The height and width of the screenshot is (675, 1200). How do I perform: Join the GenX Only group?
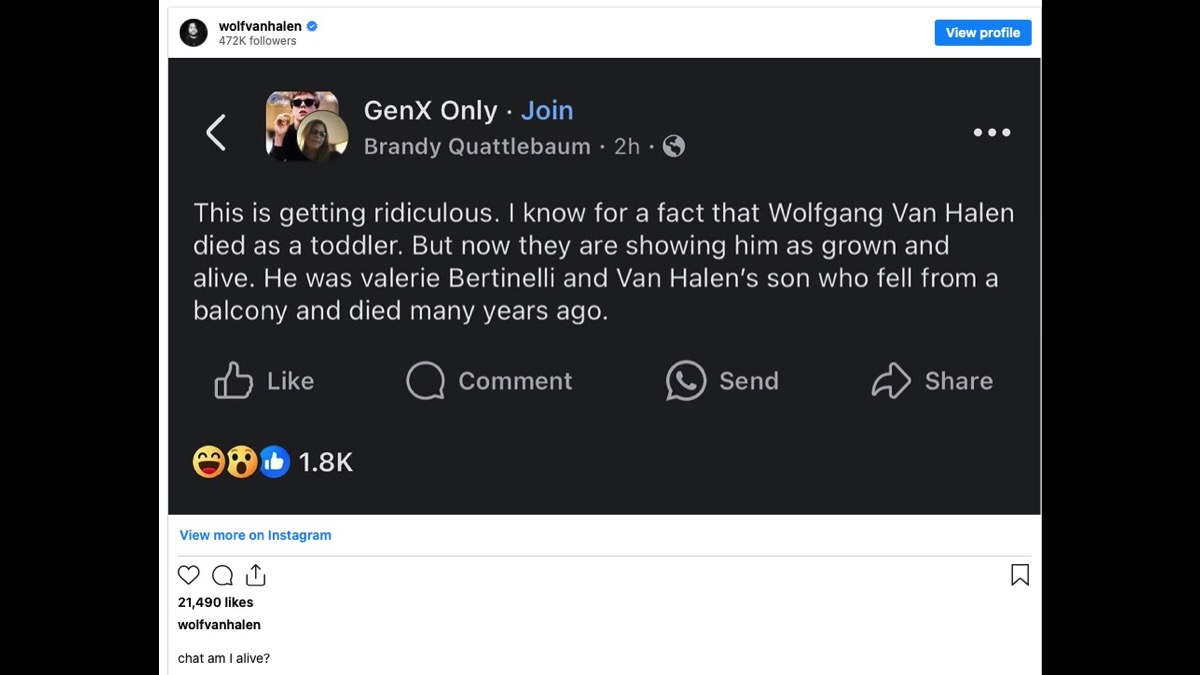(x=547, y=110)
